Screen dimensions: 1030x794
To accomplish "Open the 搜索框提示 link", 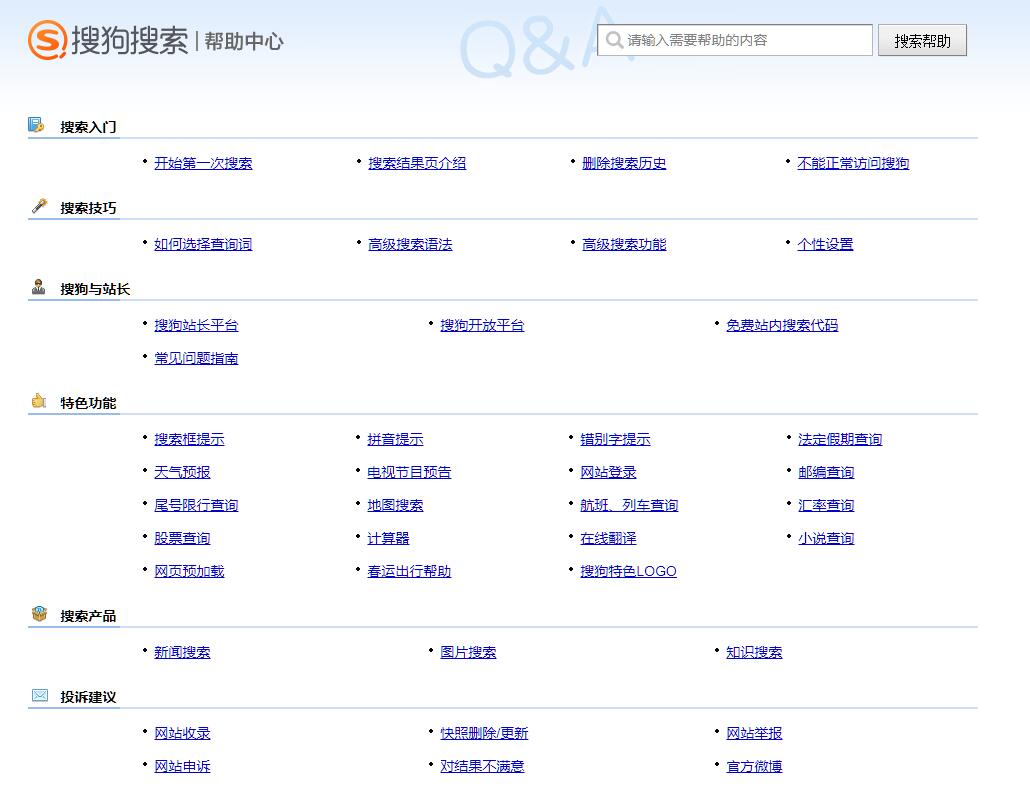I will point(189,439).
